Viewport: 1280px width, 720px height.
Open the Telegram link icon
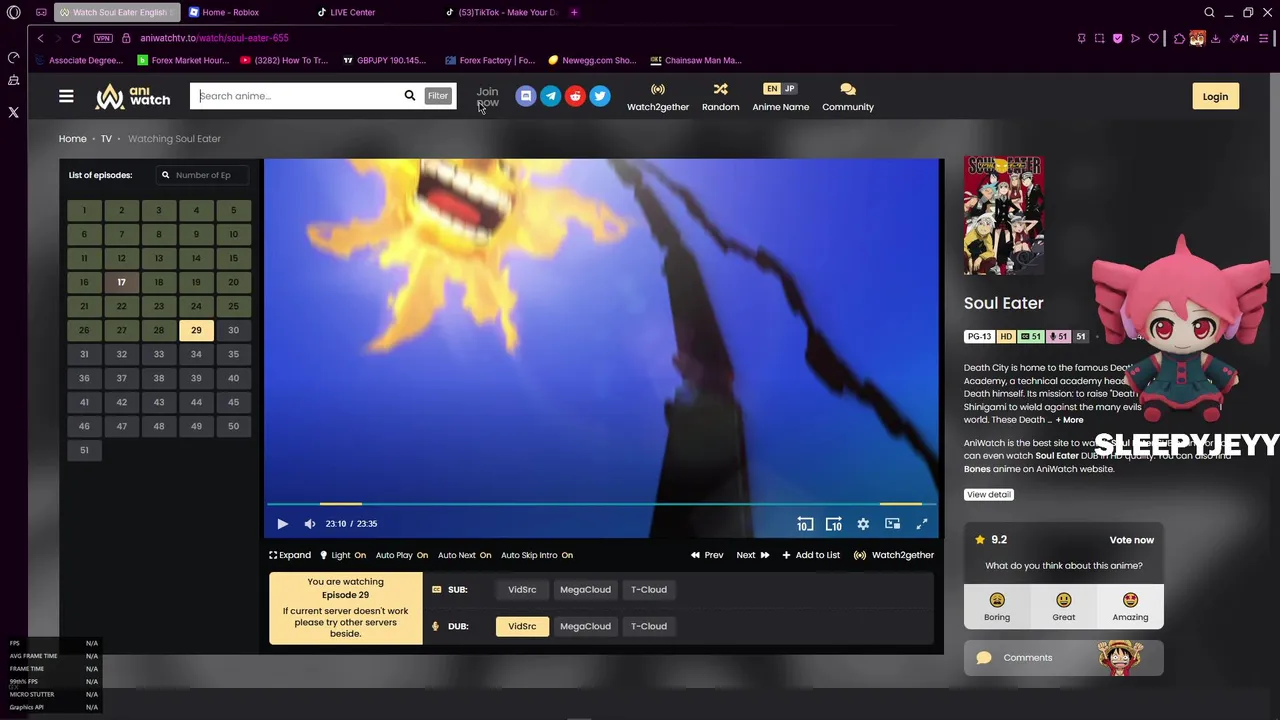coord(550,96)
